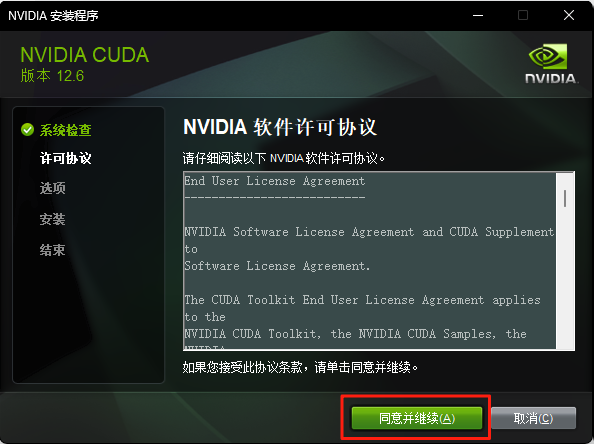
Task: Click the line 'Software License Agreement.'
Action: click(x=277, y=266)
